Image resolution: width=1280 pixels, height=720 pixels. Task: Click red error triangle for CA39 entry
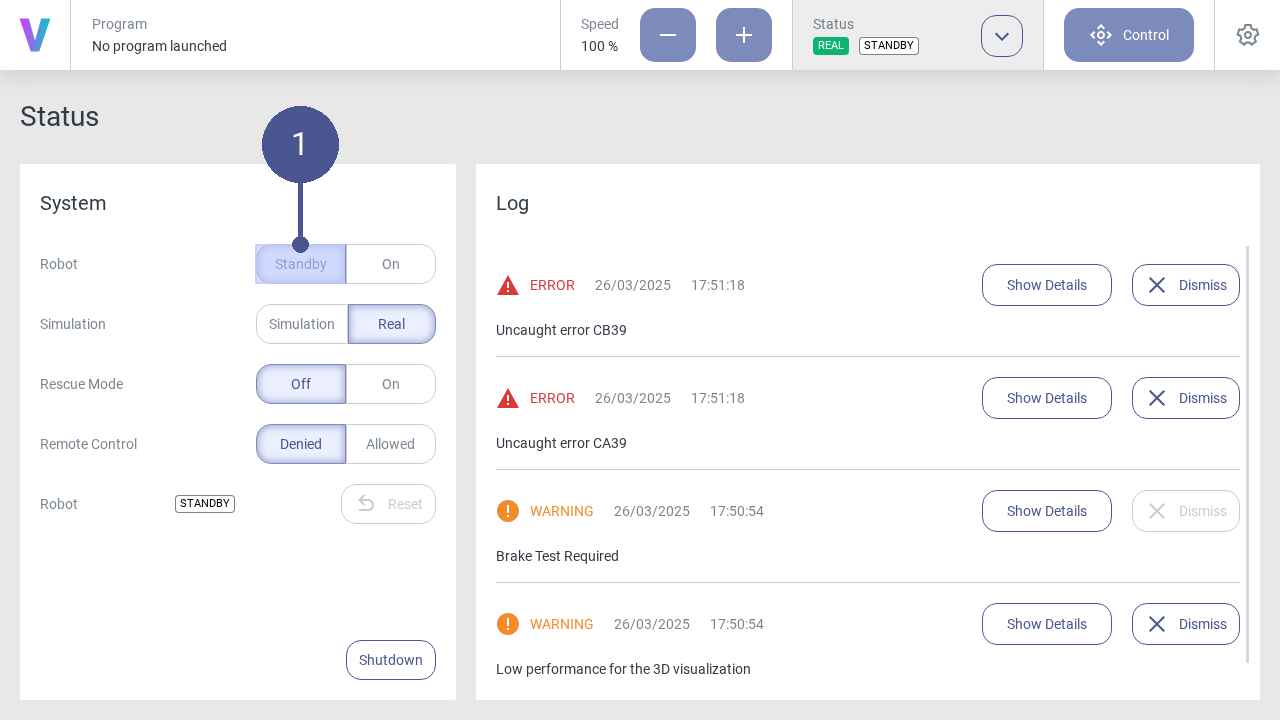click(508, 398)
